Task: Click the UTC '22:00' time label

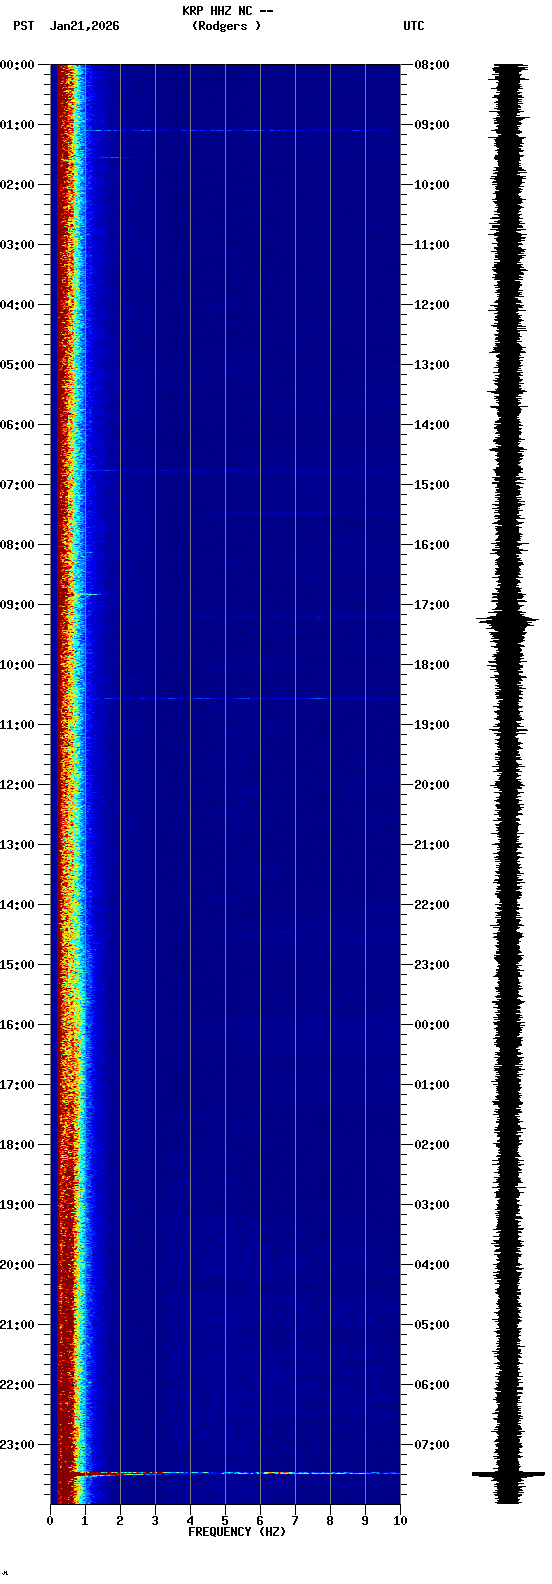Action: [x=431, y=905]
